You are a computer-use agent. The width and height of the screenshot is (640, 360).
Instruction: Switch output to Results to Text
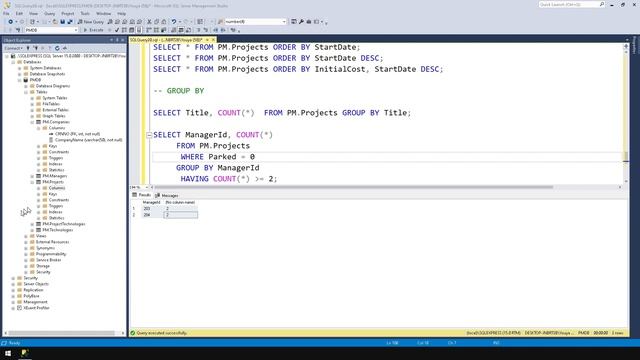pyautogui.click(x=173, y=30)
